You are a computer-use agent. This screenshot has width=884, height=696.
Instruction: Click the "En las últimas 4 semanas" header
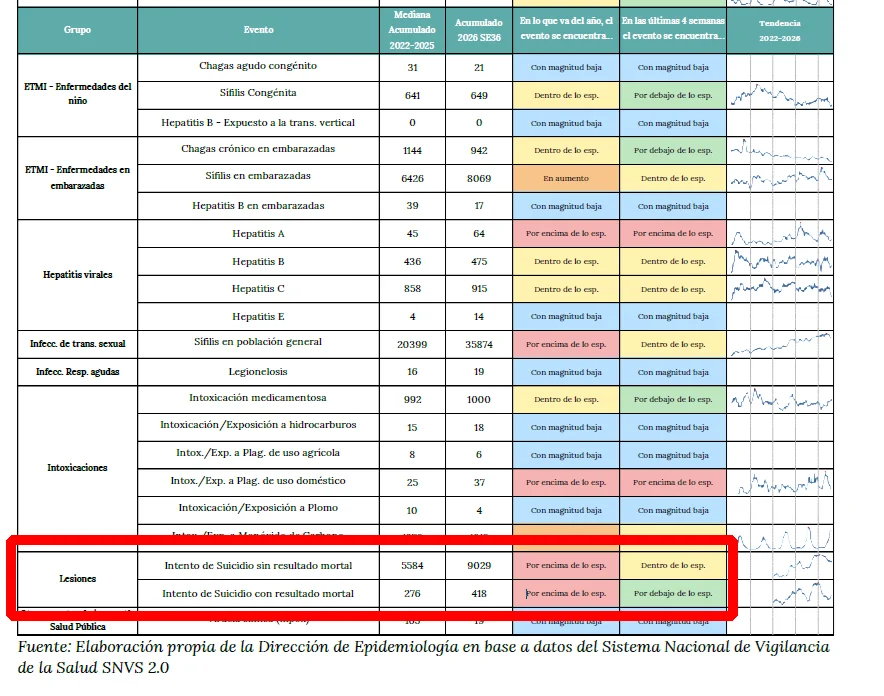click(673, 28)
